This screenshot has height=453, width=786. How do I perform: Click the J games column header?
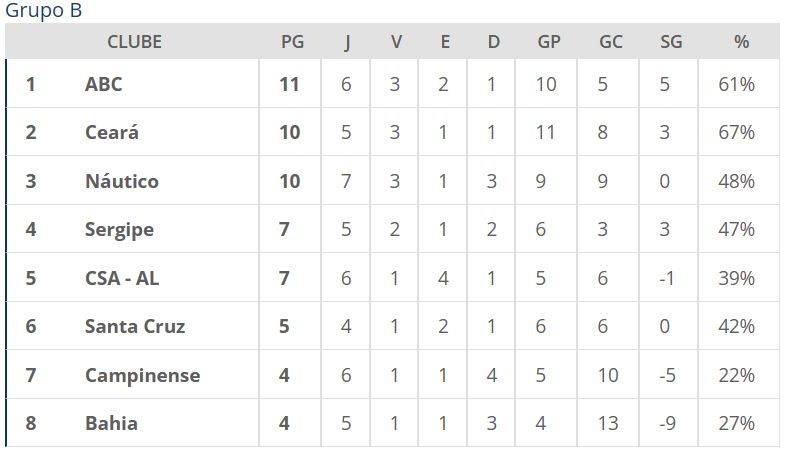(347, 42)
